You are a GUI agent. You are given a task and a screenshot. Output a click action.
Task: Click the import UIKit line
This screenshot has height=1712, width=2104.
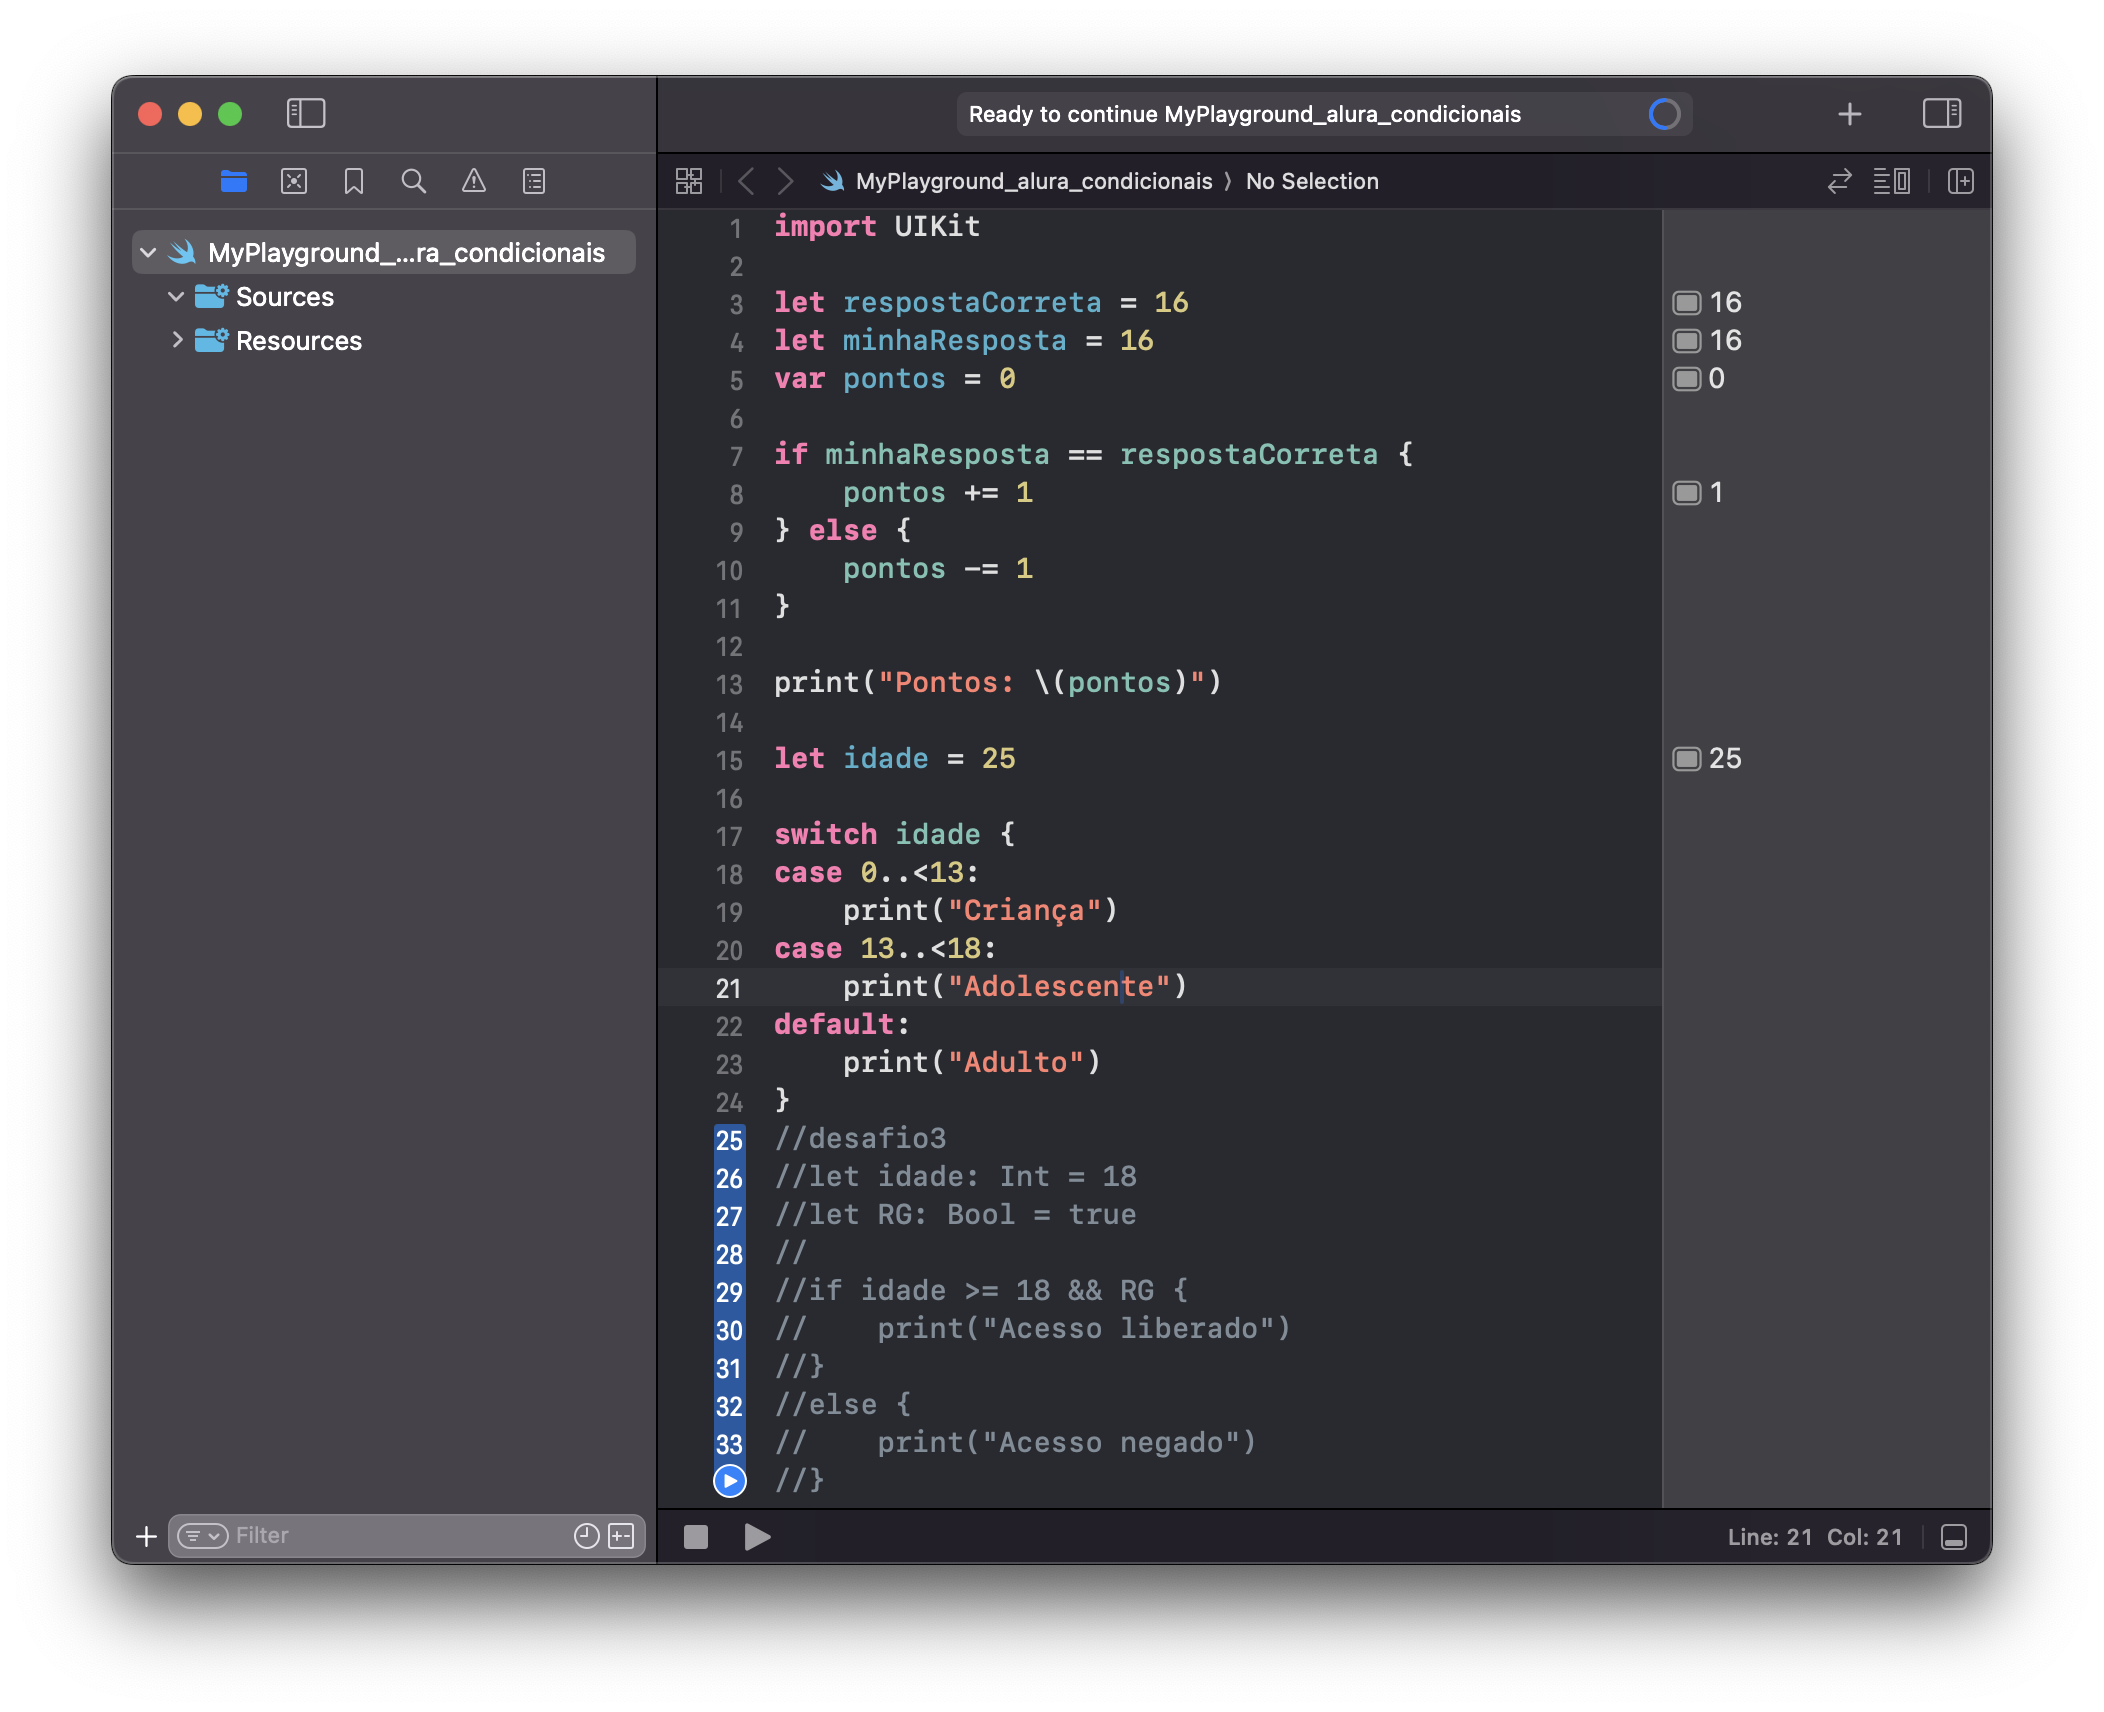[x=877, y=226]
